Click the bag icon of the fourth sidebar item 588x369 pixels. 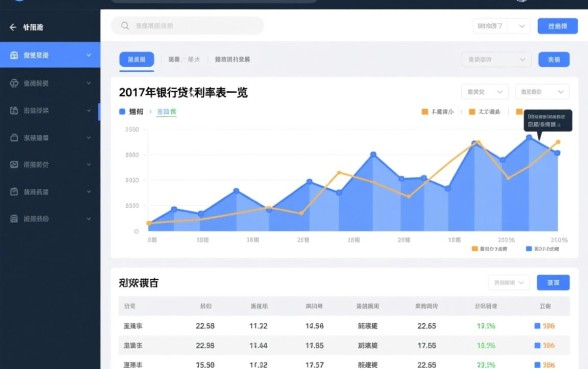point(14,138)
